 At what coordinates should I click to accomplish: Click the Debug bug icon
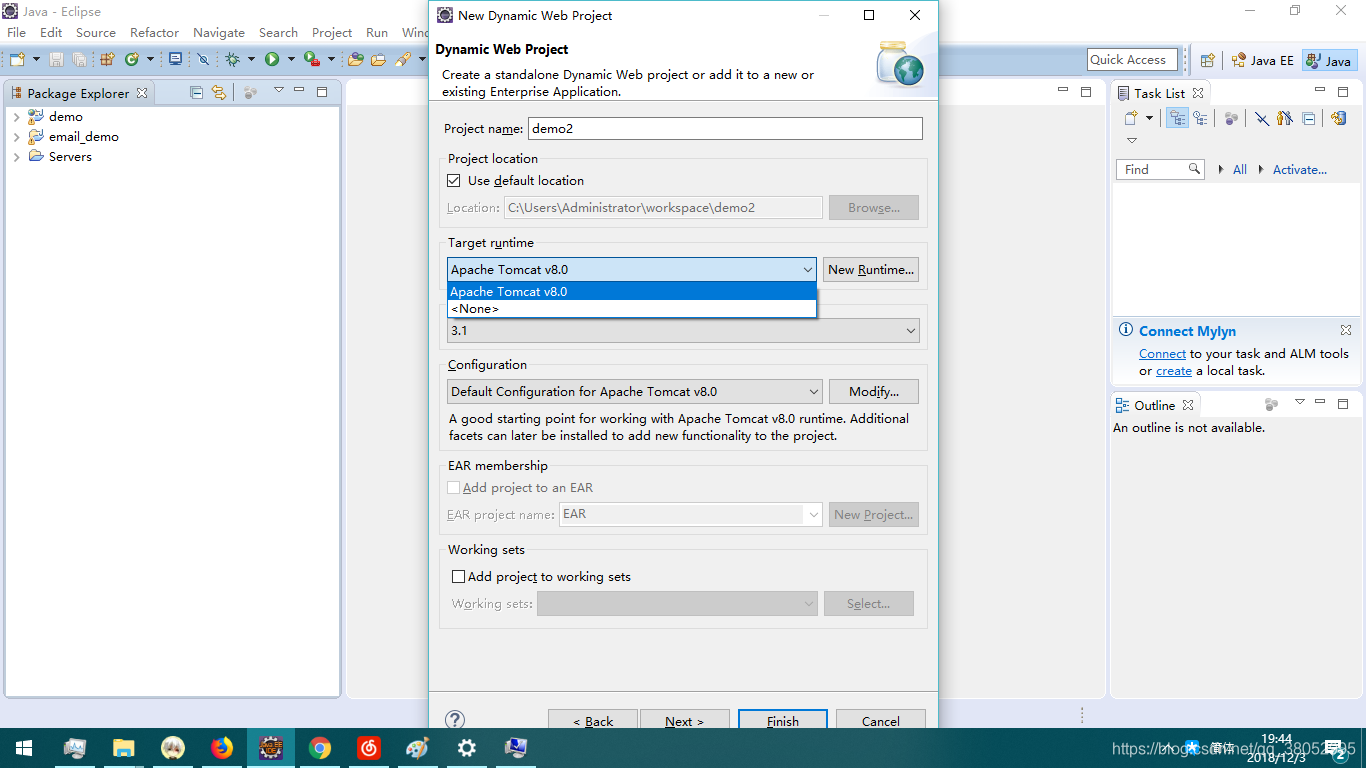232,60
